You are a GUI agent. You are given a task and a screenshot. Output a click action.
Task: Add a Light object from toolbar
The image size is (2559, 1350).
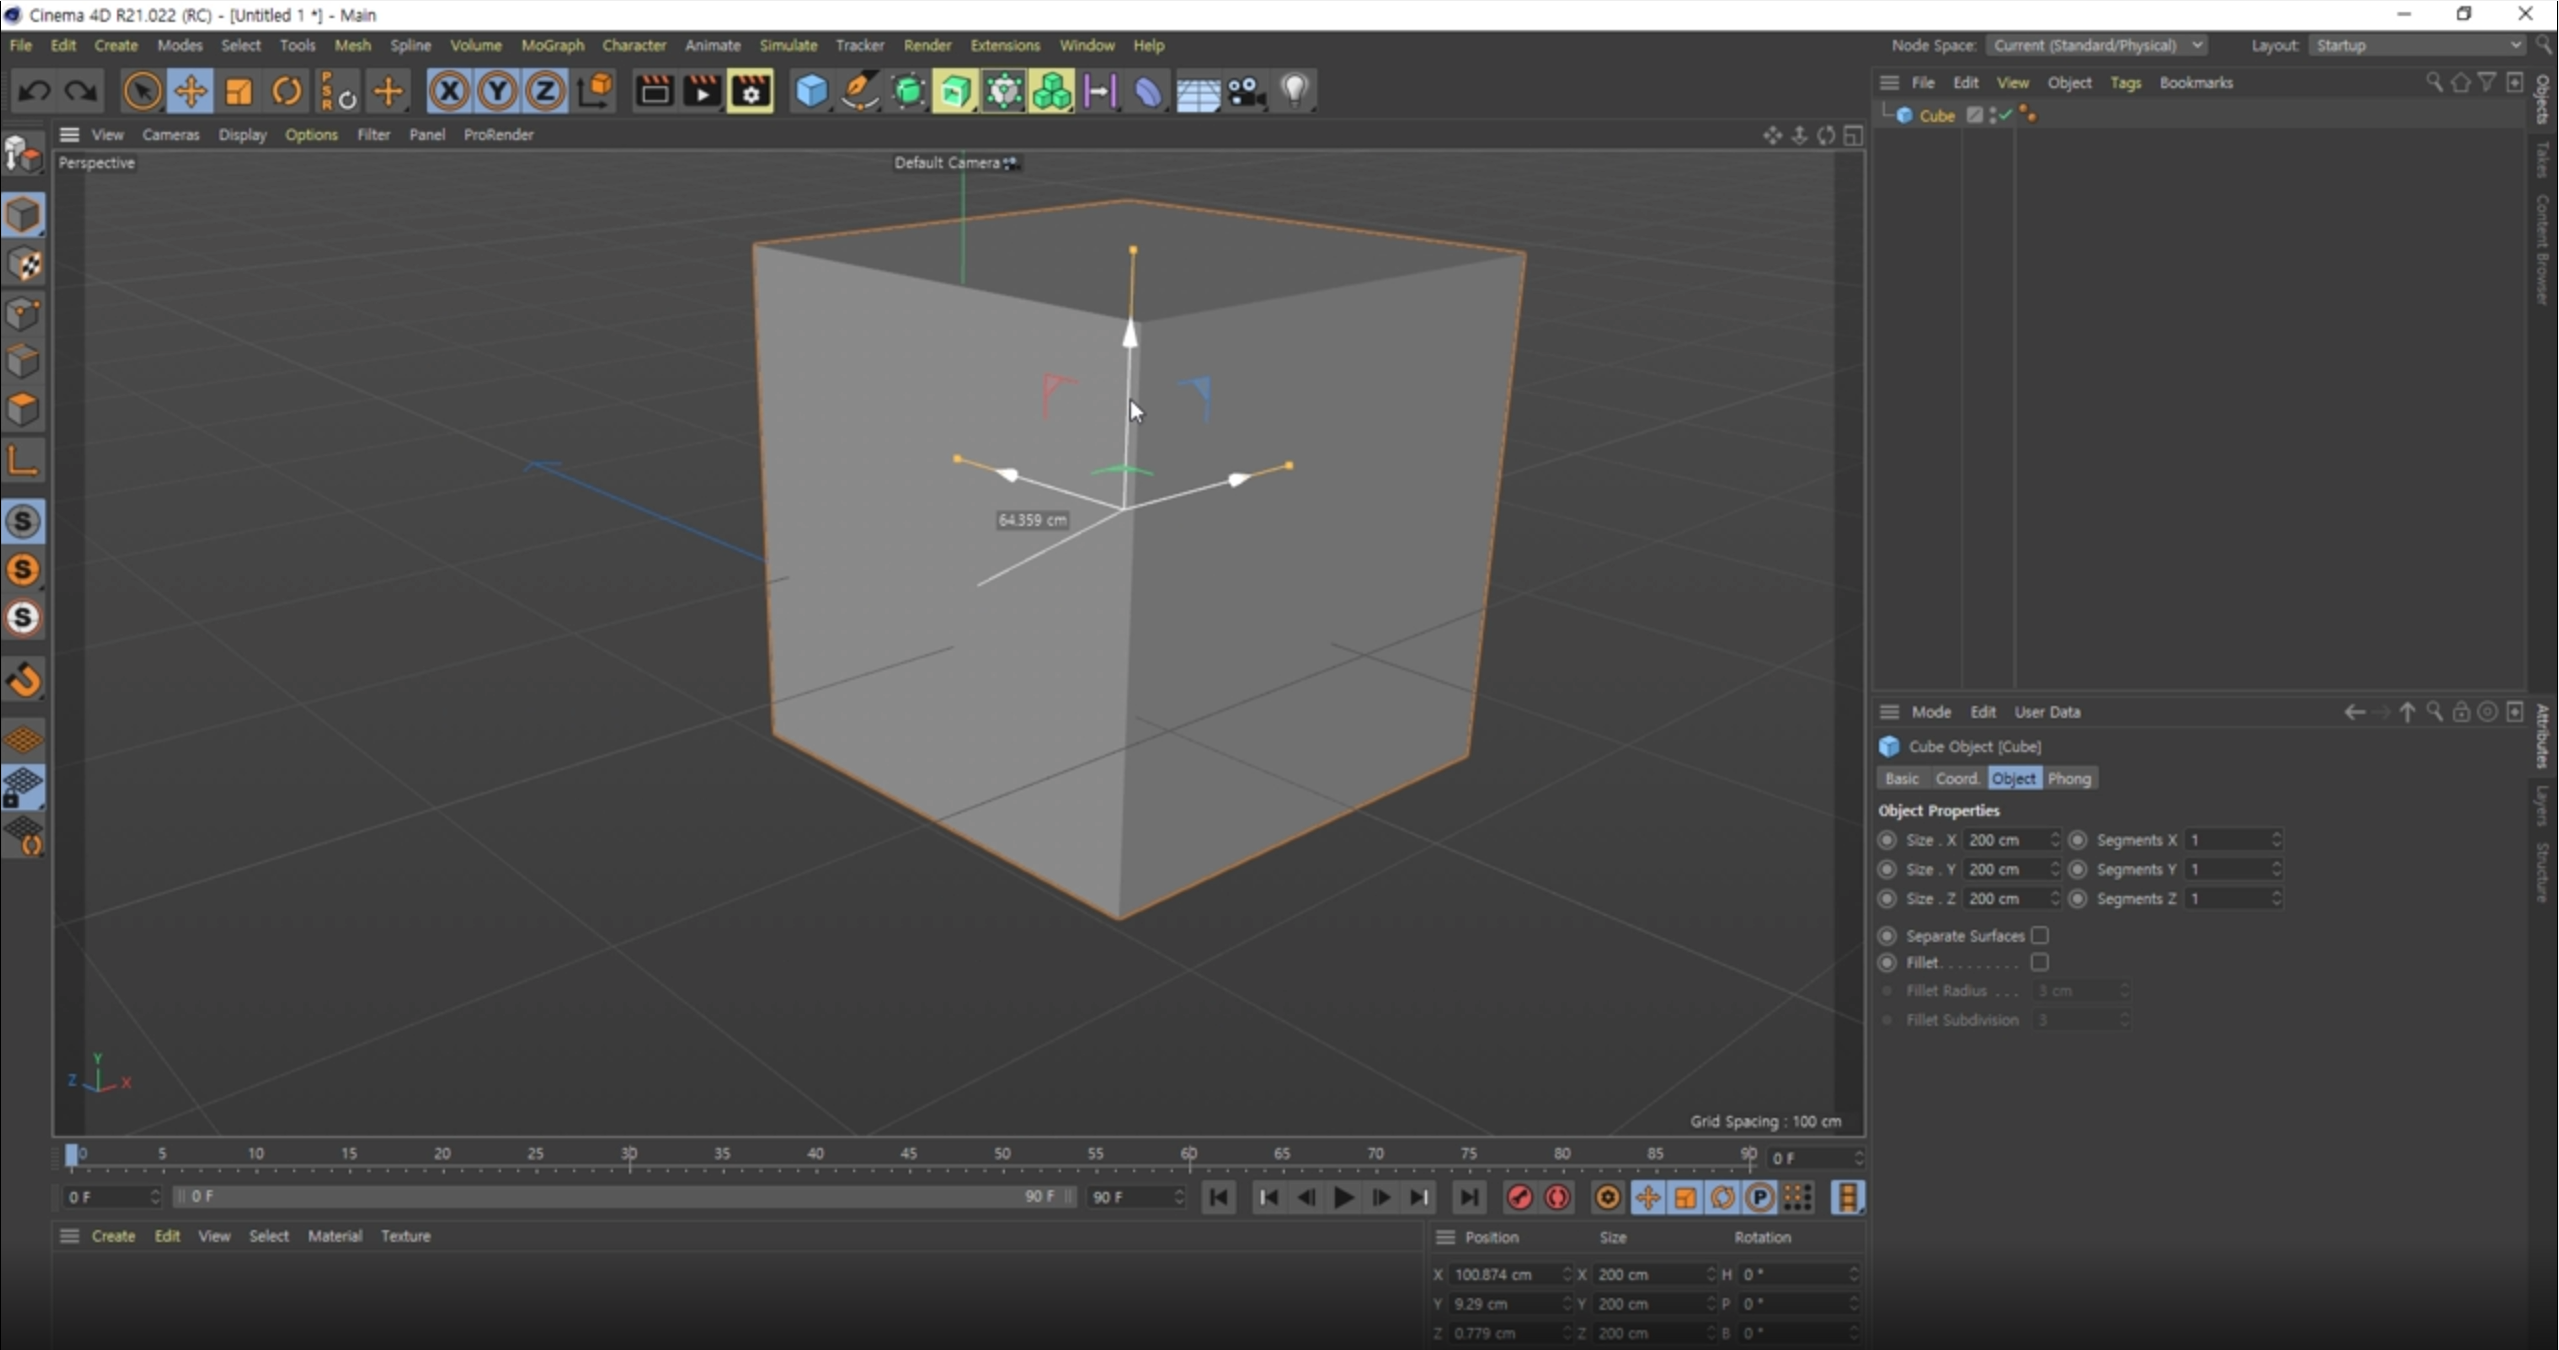tap(1295, 92)
